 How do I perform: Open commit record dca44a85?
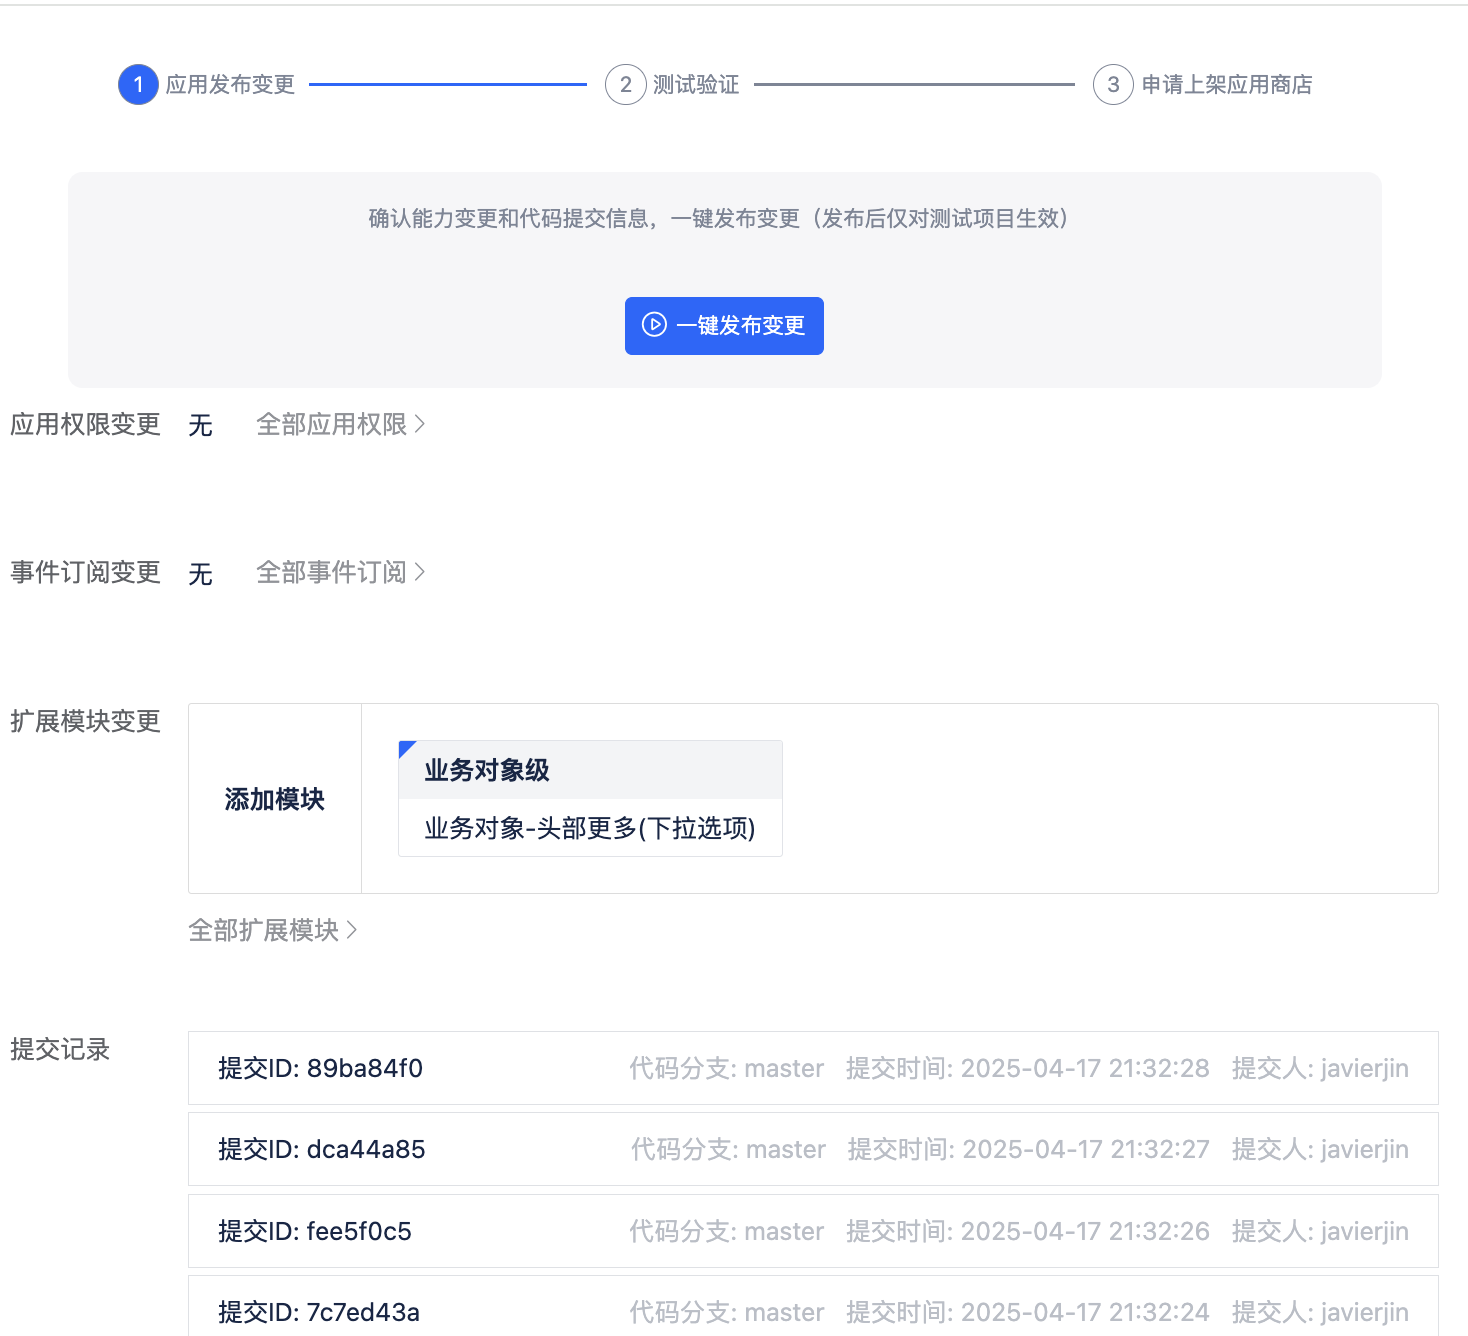[812, 1149]
